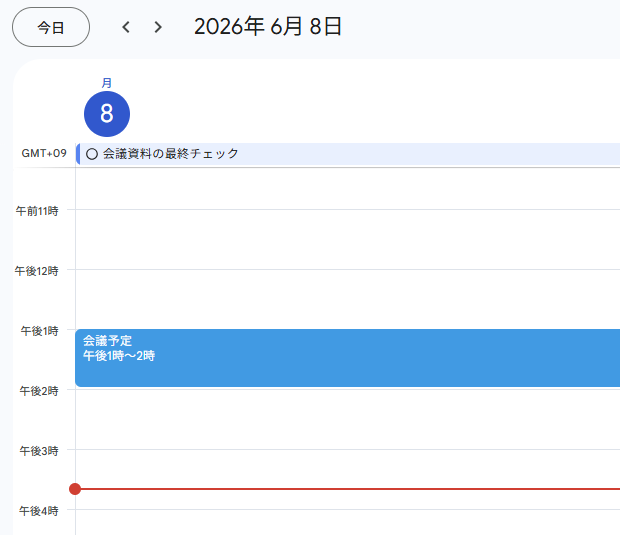
Task: Go to previous day with left chevron
Action: pyautogui.click(x=126, y=27)
